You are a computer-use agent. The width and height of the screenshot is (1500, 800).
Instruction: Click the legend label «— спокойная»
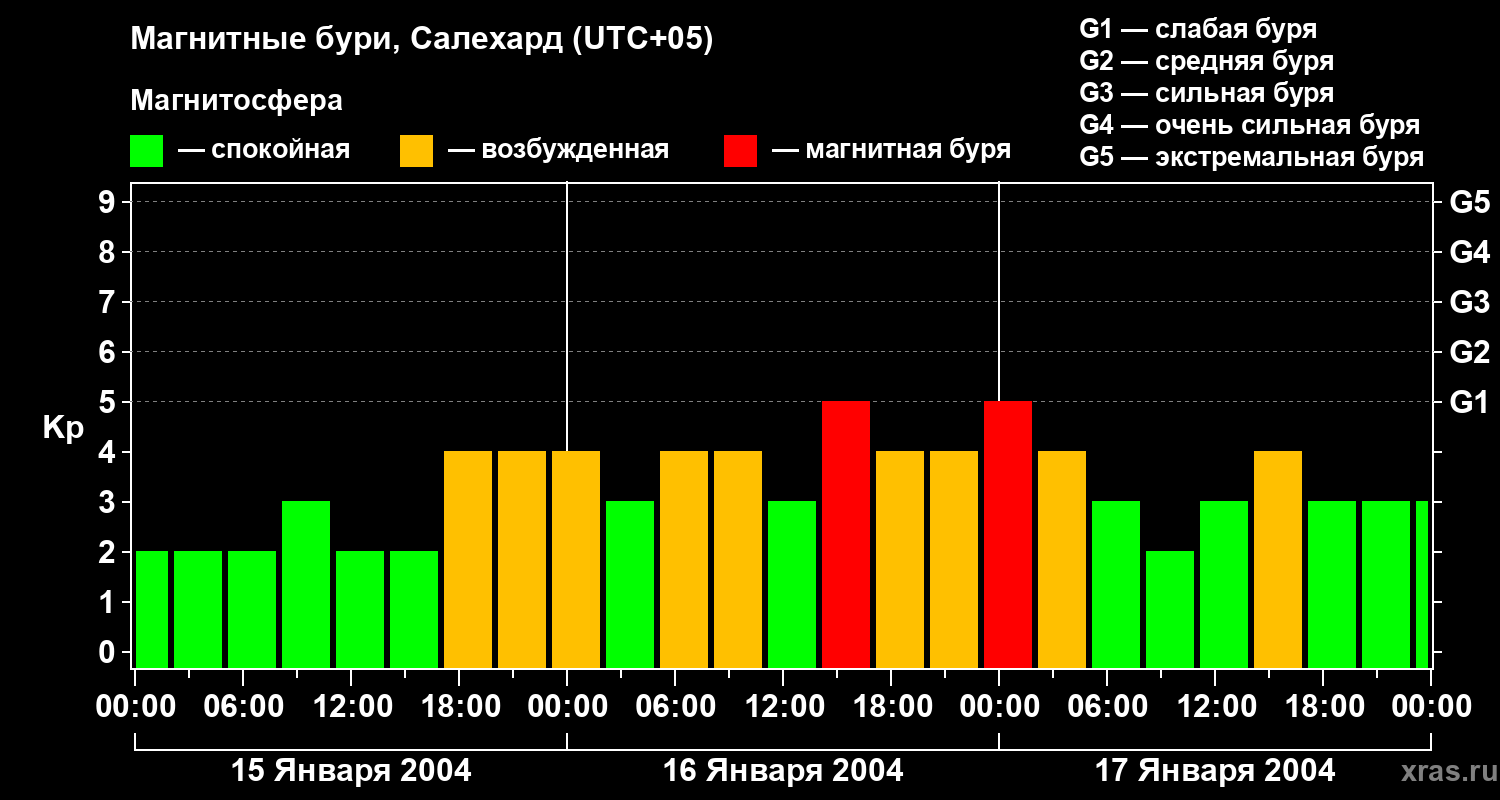point(264,151)
